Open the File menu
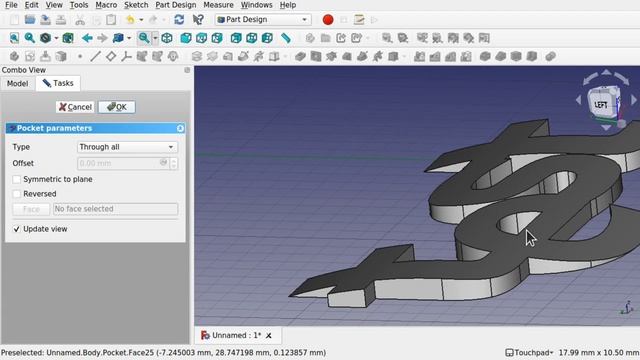 tap(11, 5)
